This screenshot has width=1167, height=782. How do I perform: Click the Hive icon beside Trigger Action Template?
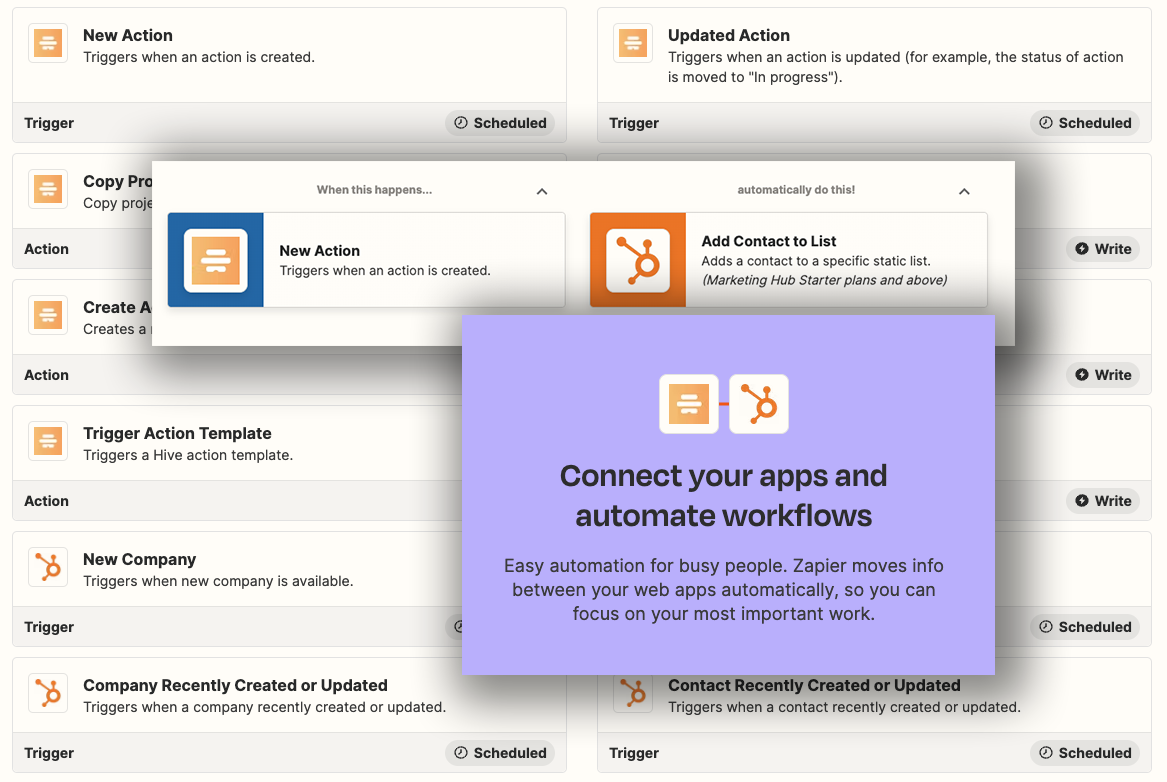click(47, 441)
